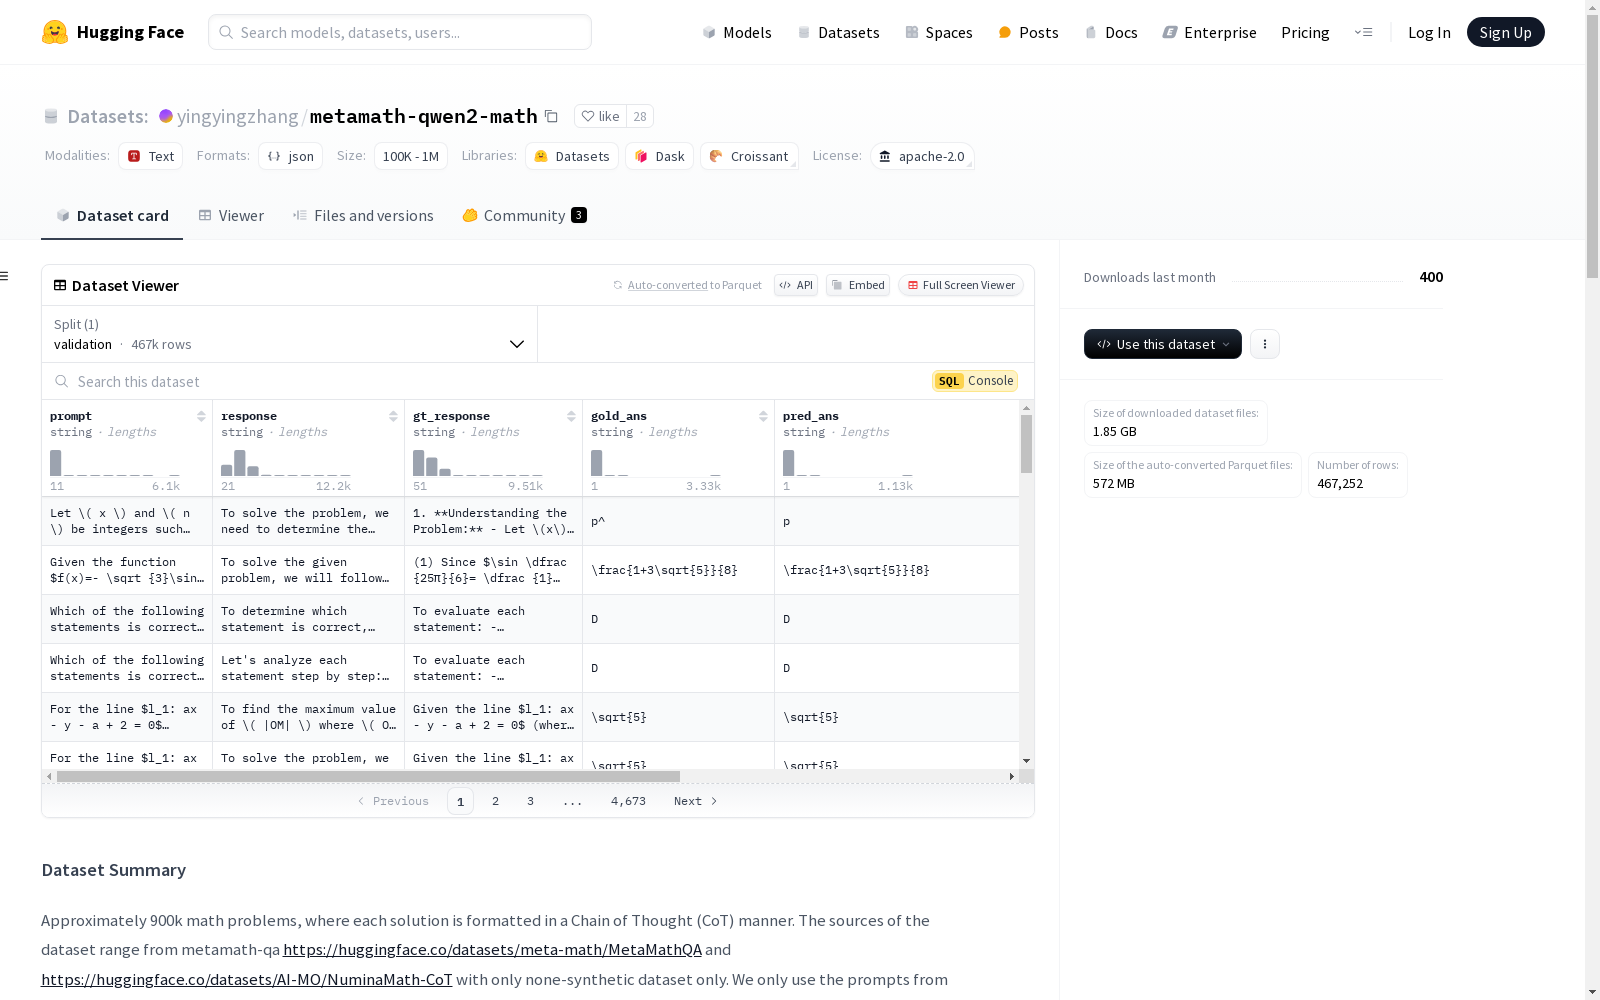Click the Sign Up button
This screenshot has height=1000, width=1600.
point(1505,32)
